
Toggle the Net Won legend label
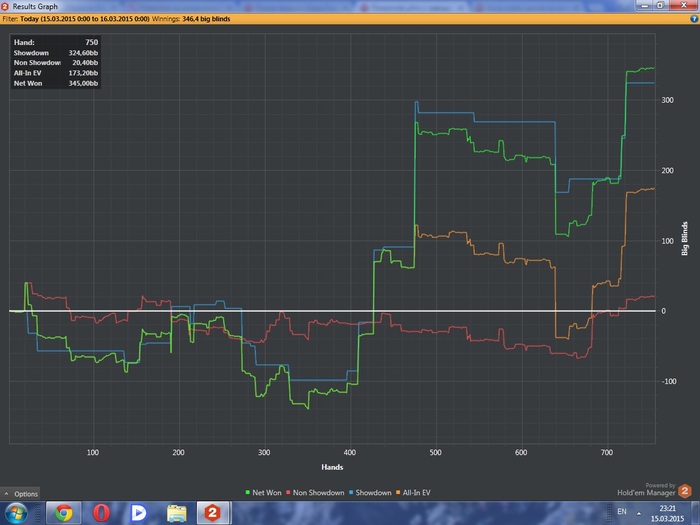267,492
